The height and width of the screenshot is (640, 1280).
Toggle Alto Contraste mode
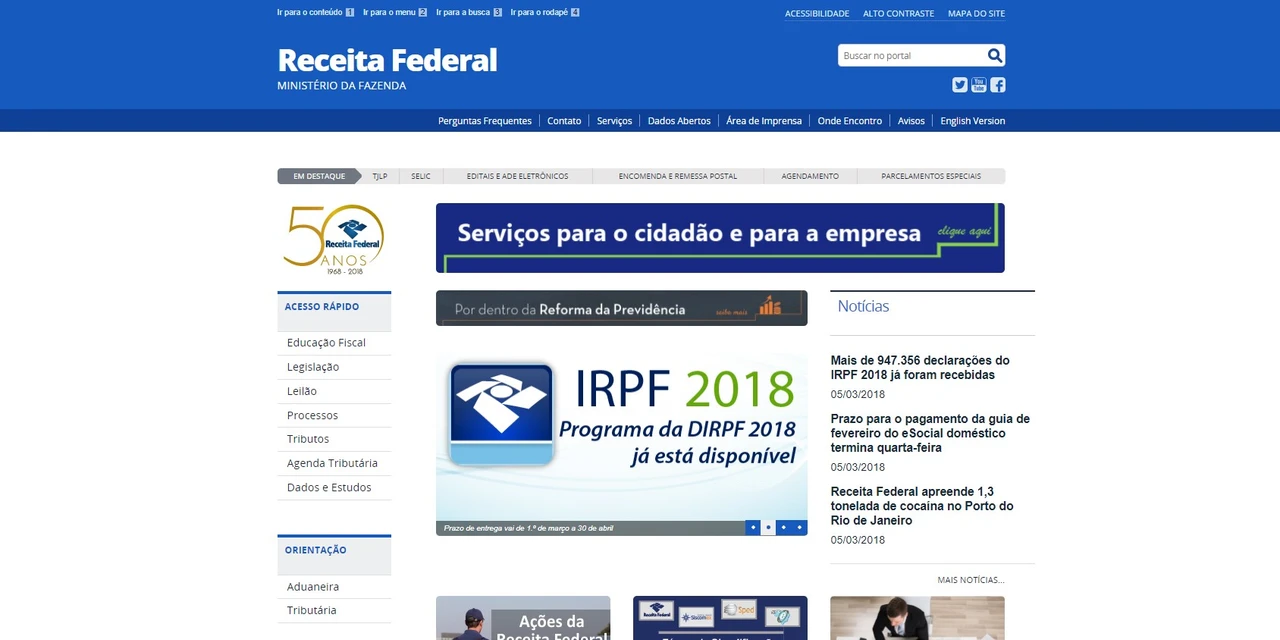898,14
